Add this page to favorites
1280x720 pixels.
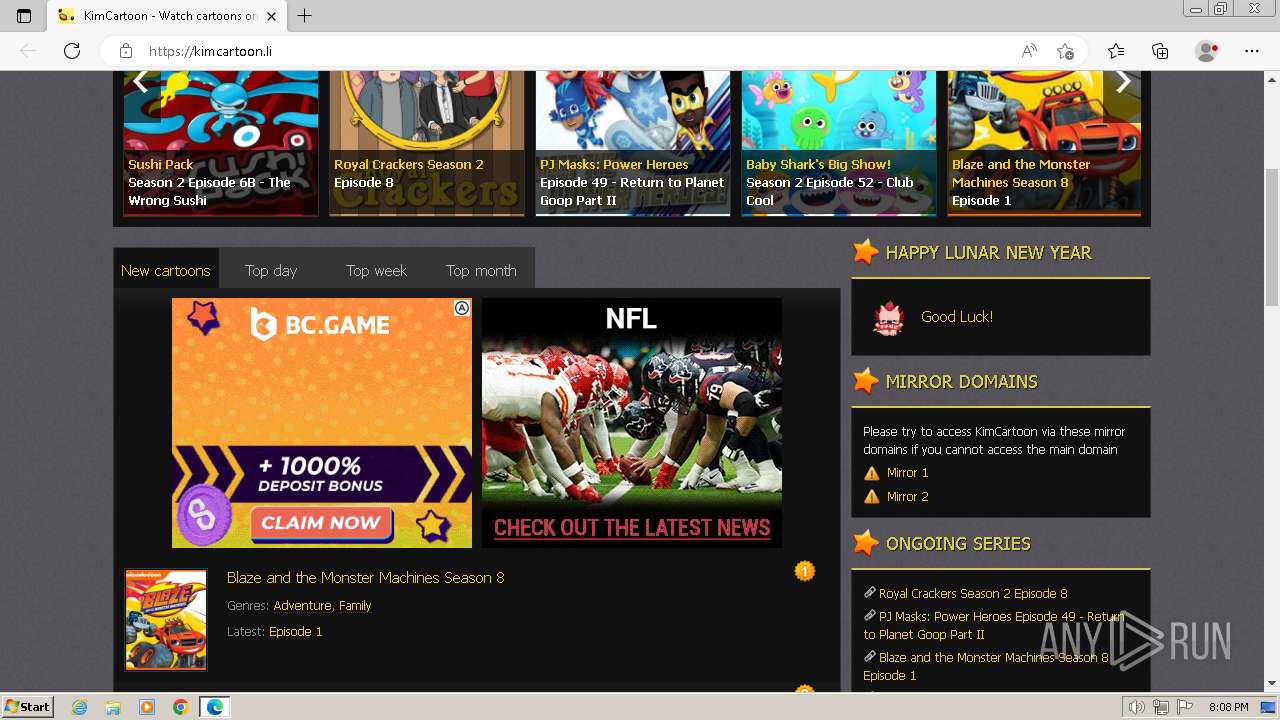(x=1066, y=51)
